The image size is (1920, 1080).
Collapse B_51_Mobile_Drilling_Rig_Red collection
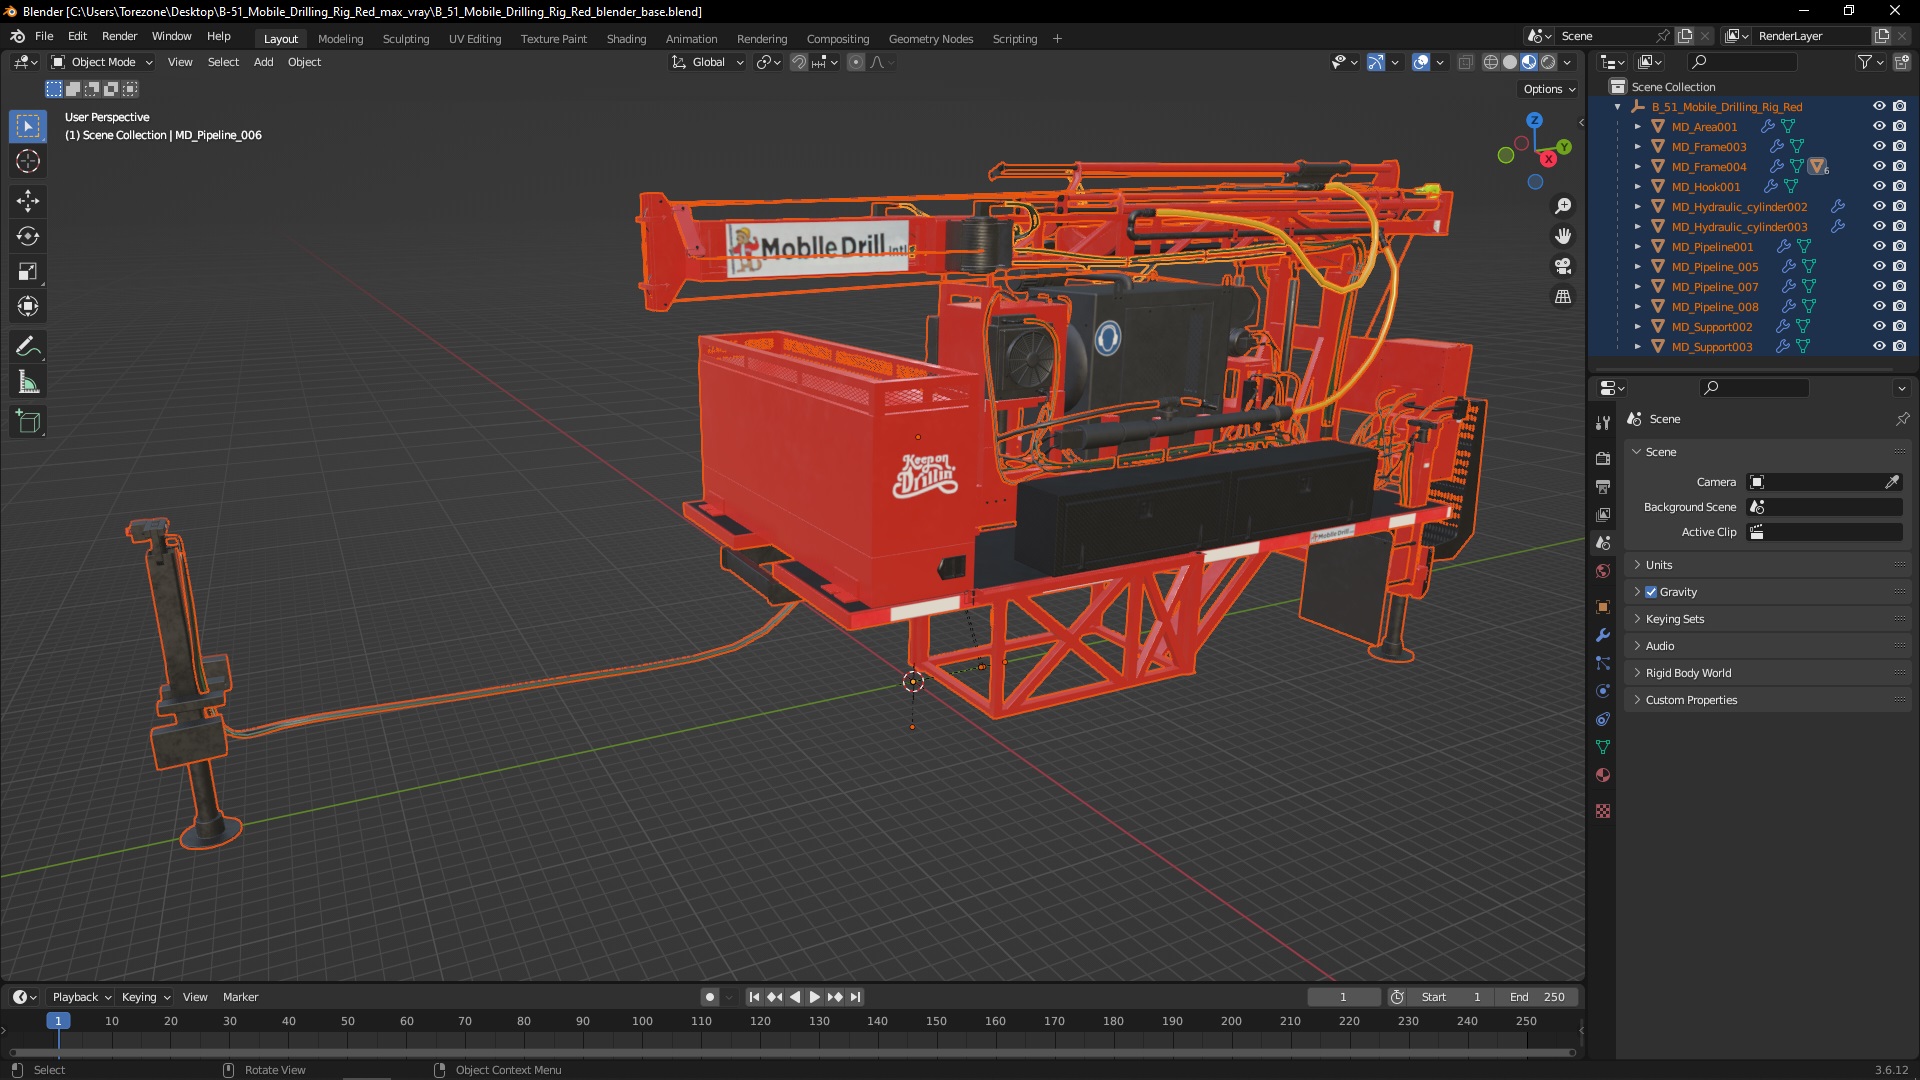(1618, 107)
